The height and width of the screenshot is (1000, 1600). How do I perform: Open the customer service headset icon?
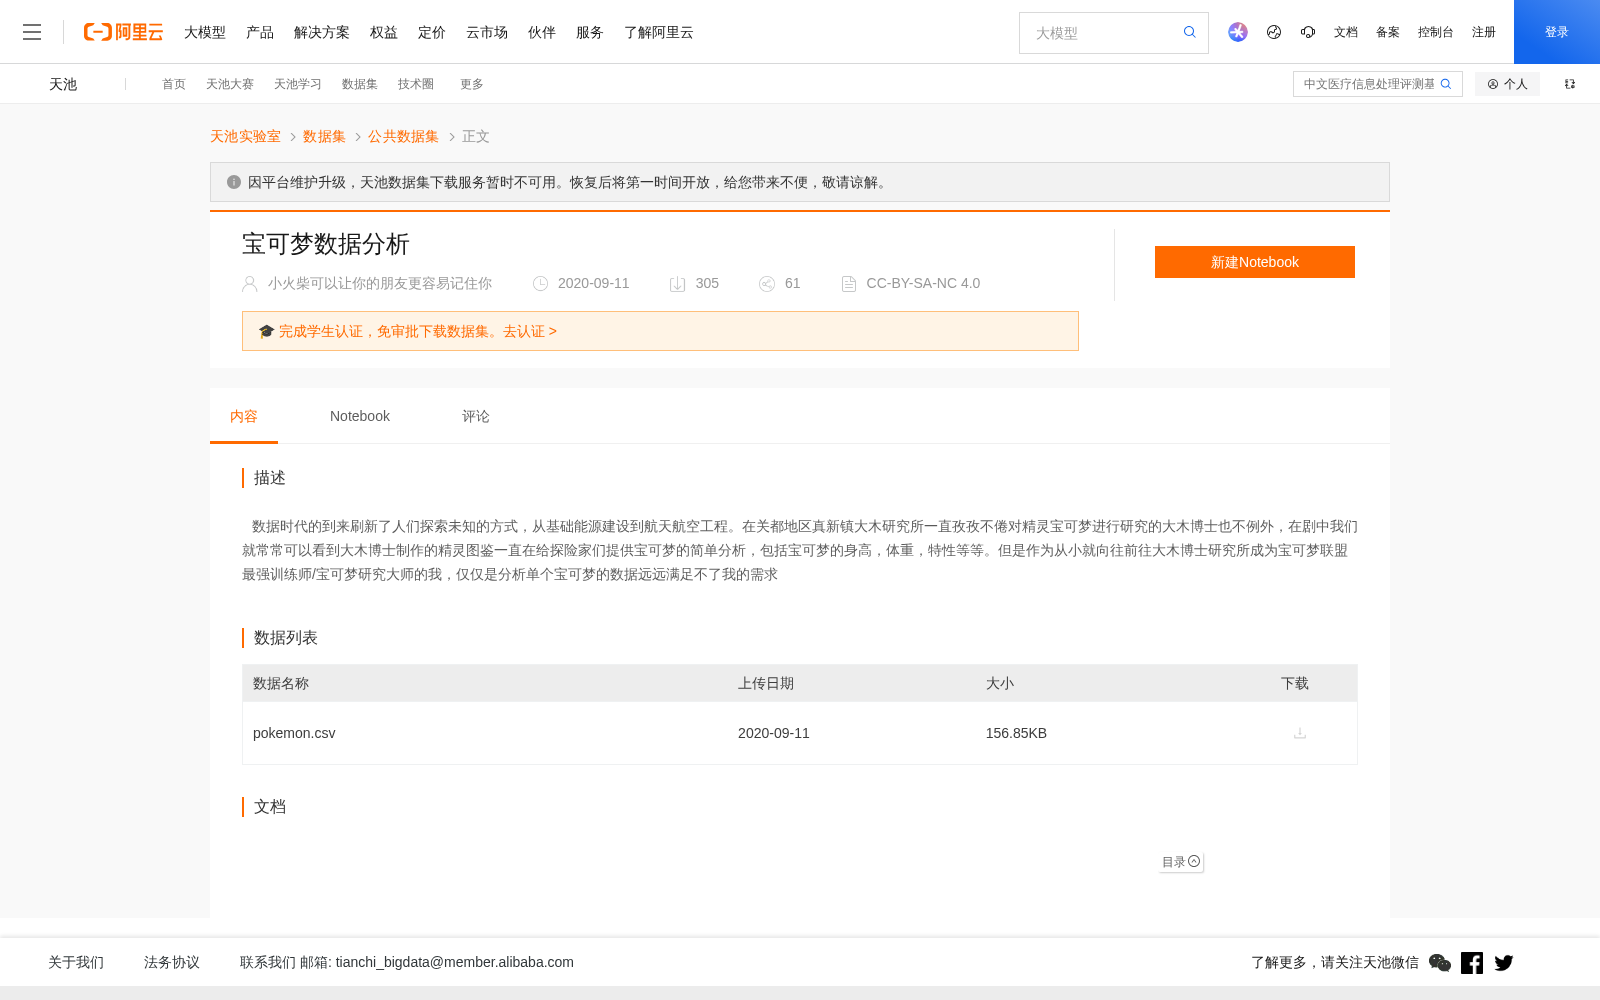[x=1308, y=32]
